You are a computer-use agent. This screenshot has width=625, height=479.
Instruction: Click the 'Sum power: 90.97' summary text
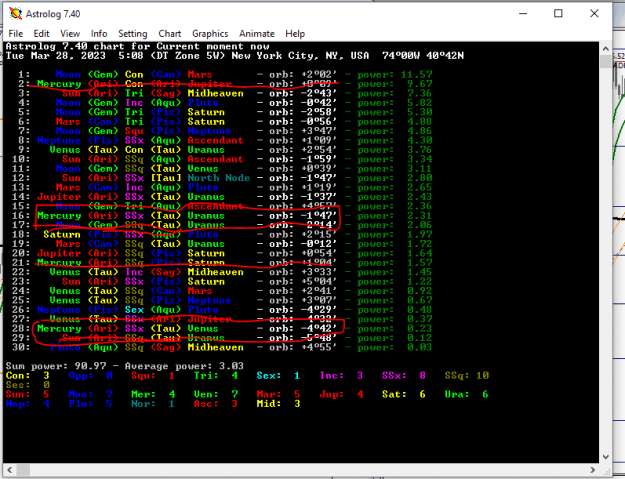(x=56, y=366)
